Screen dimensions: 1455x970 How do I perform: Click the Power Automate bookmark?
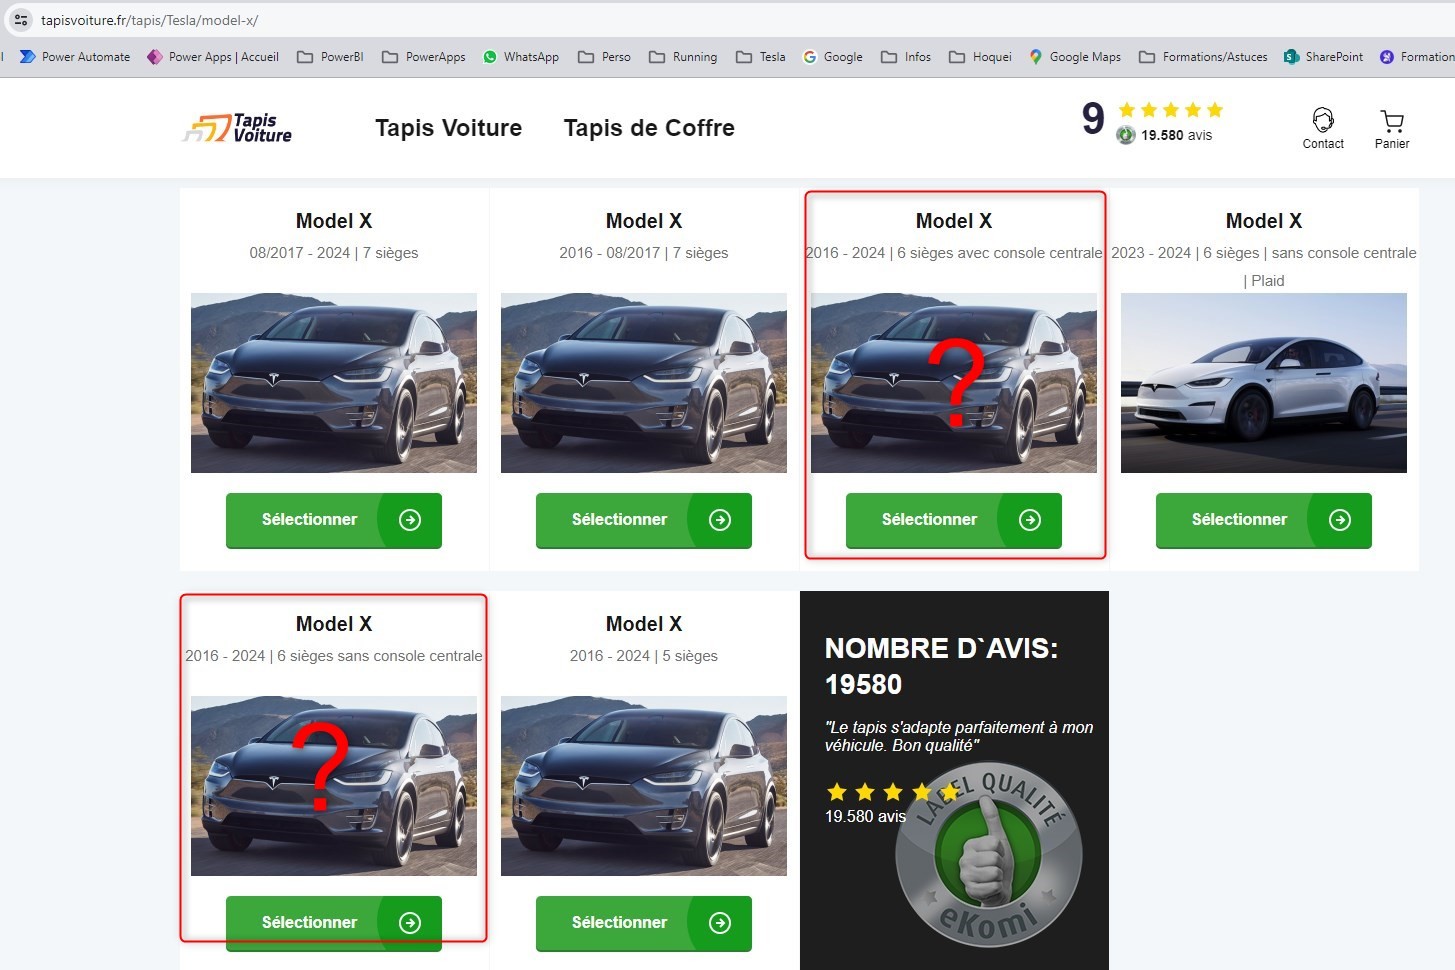pos(75,57)
